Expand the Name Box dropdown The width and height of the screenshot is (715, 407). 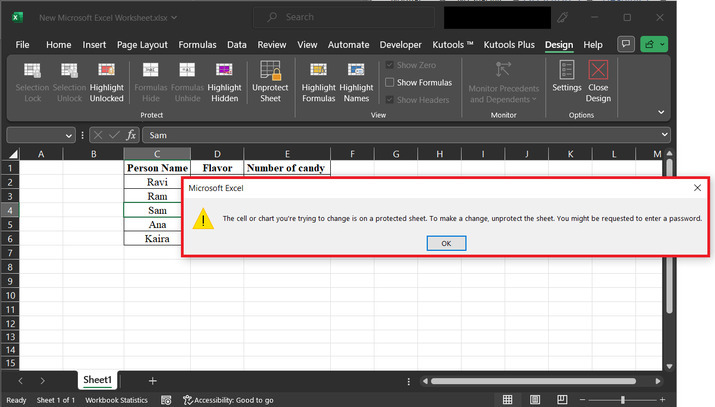coord(68,135)
